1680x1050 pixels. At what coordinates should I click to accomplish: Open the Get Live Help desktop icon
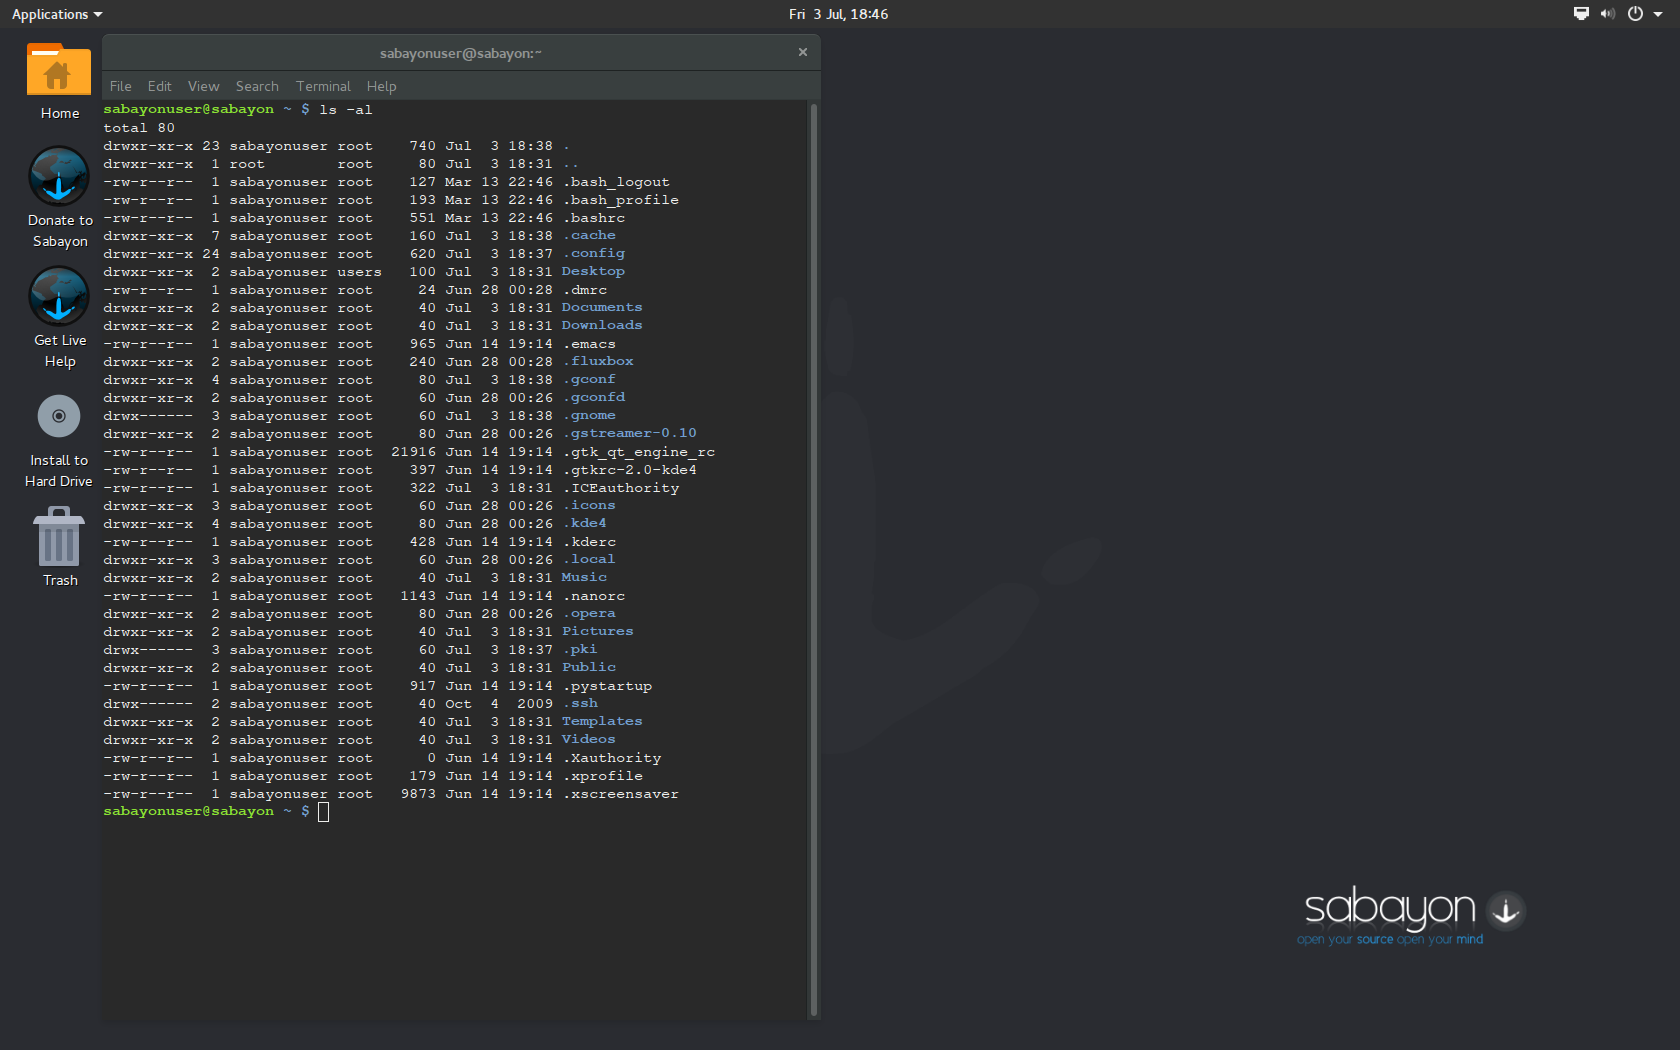tap(59, 318)
